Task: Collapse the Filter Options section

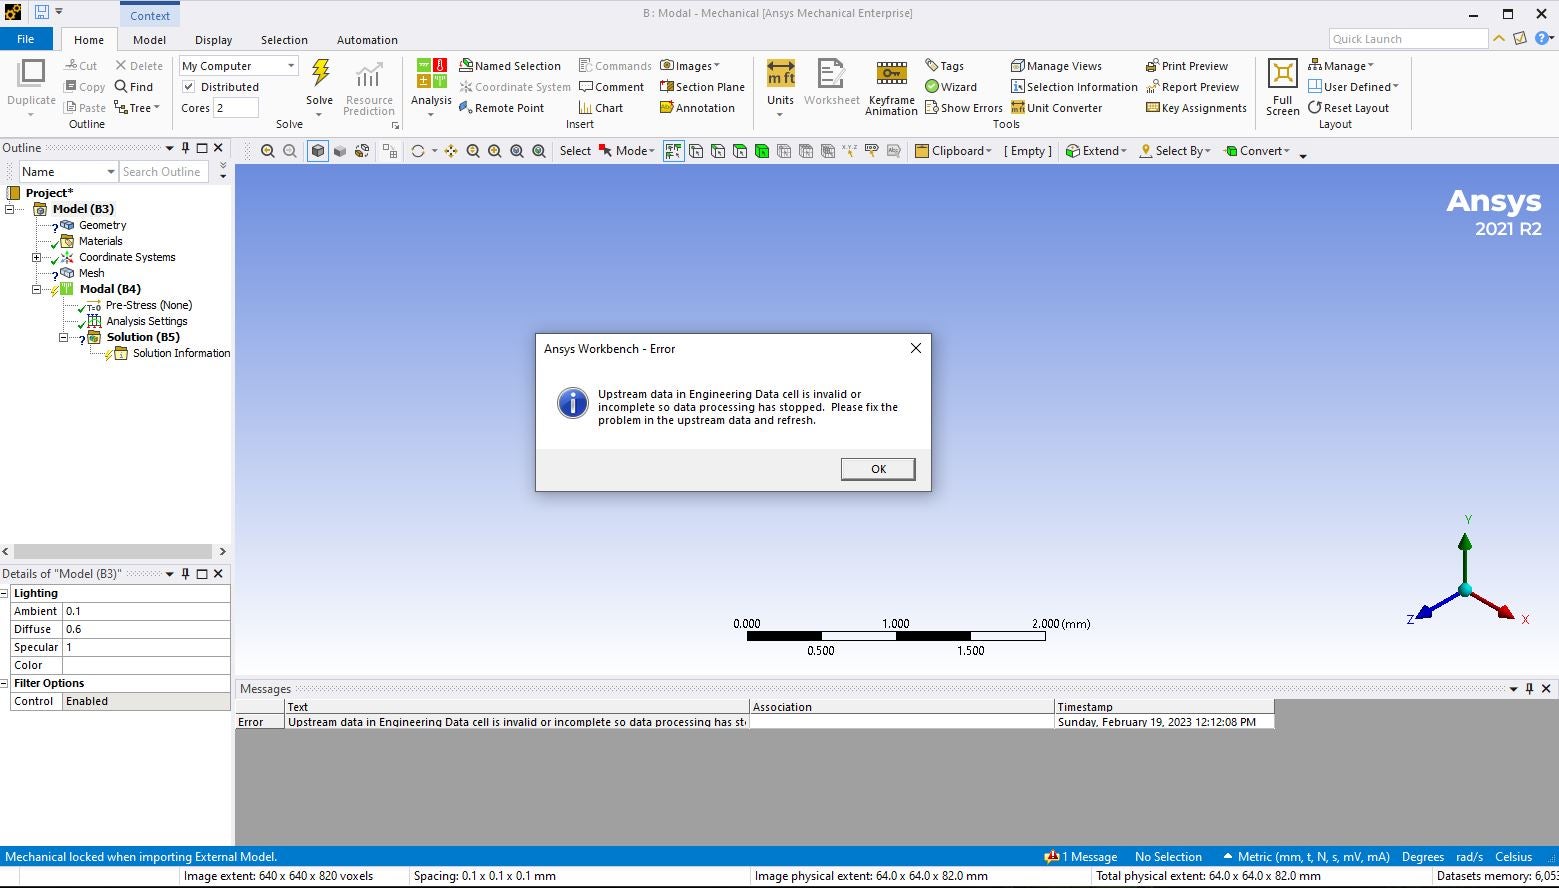Action: [x=5, y=683]
